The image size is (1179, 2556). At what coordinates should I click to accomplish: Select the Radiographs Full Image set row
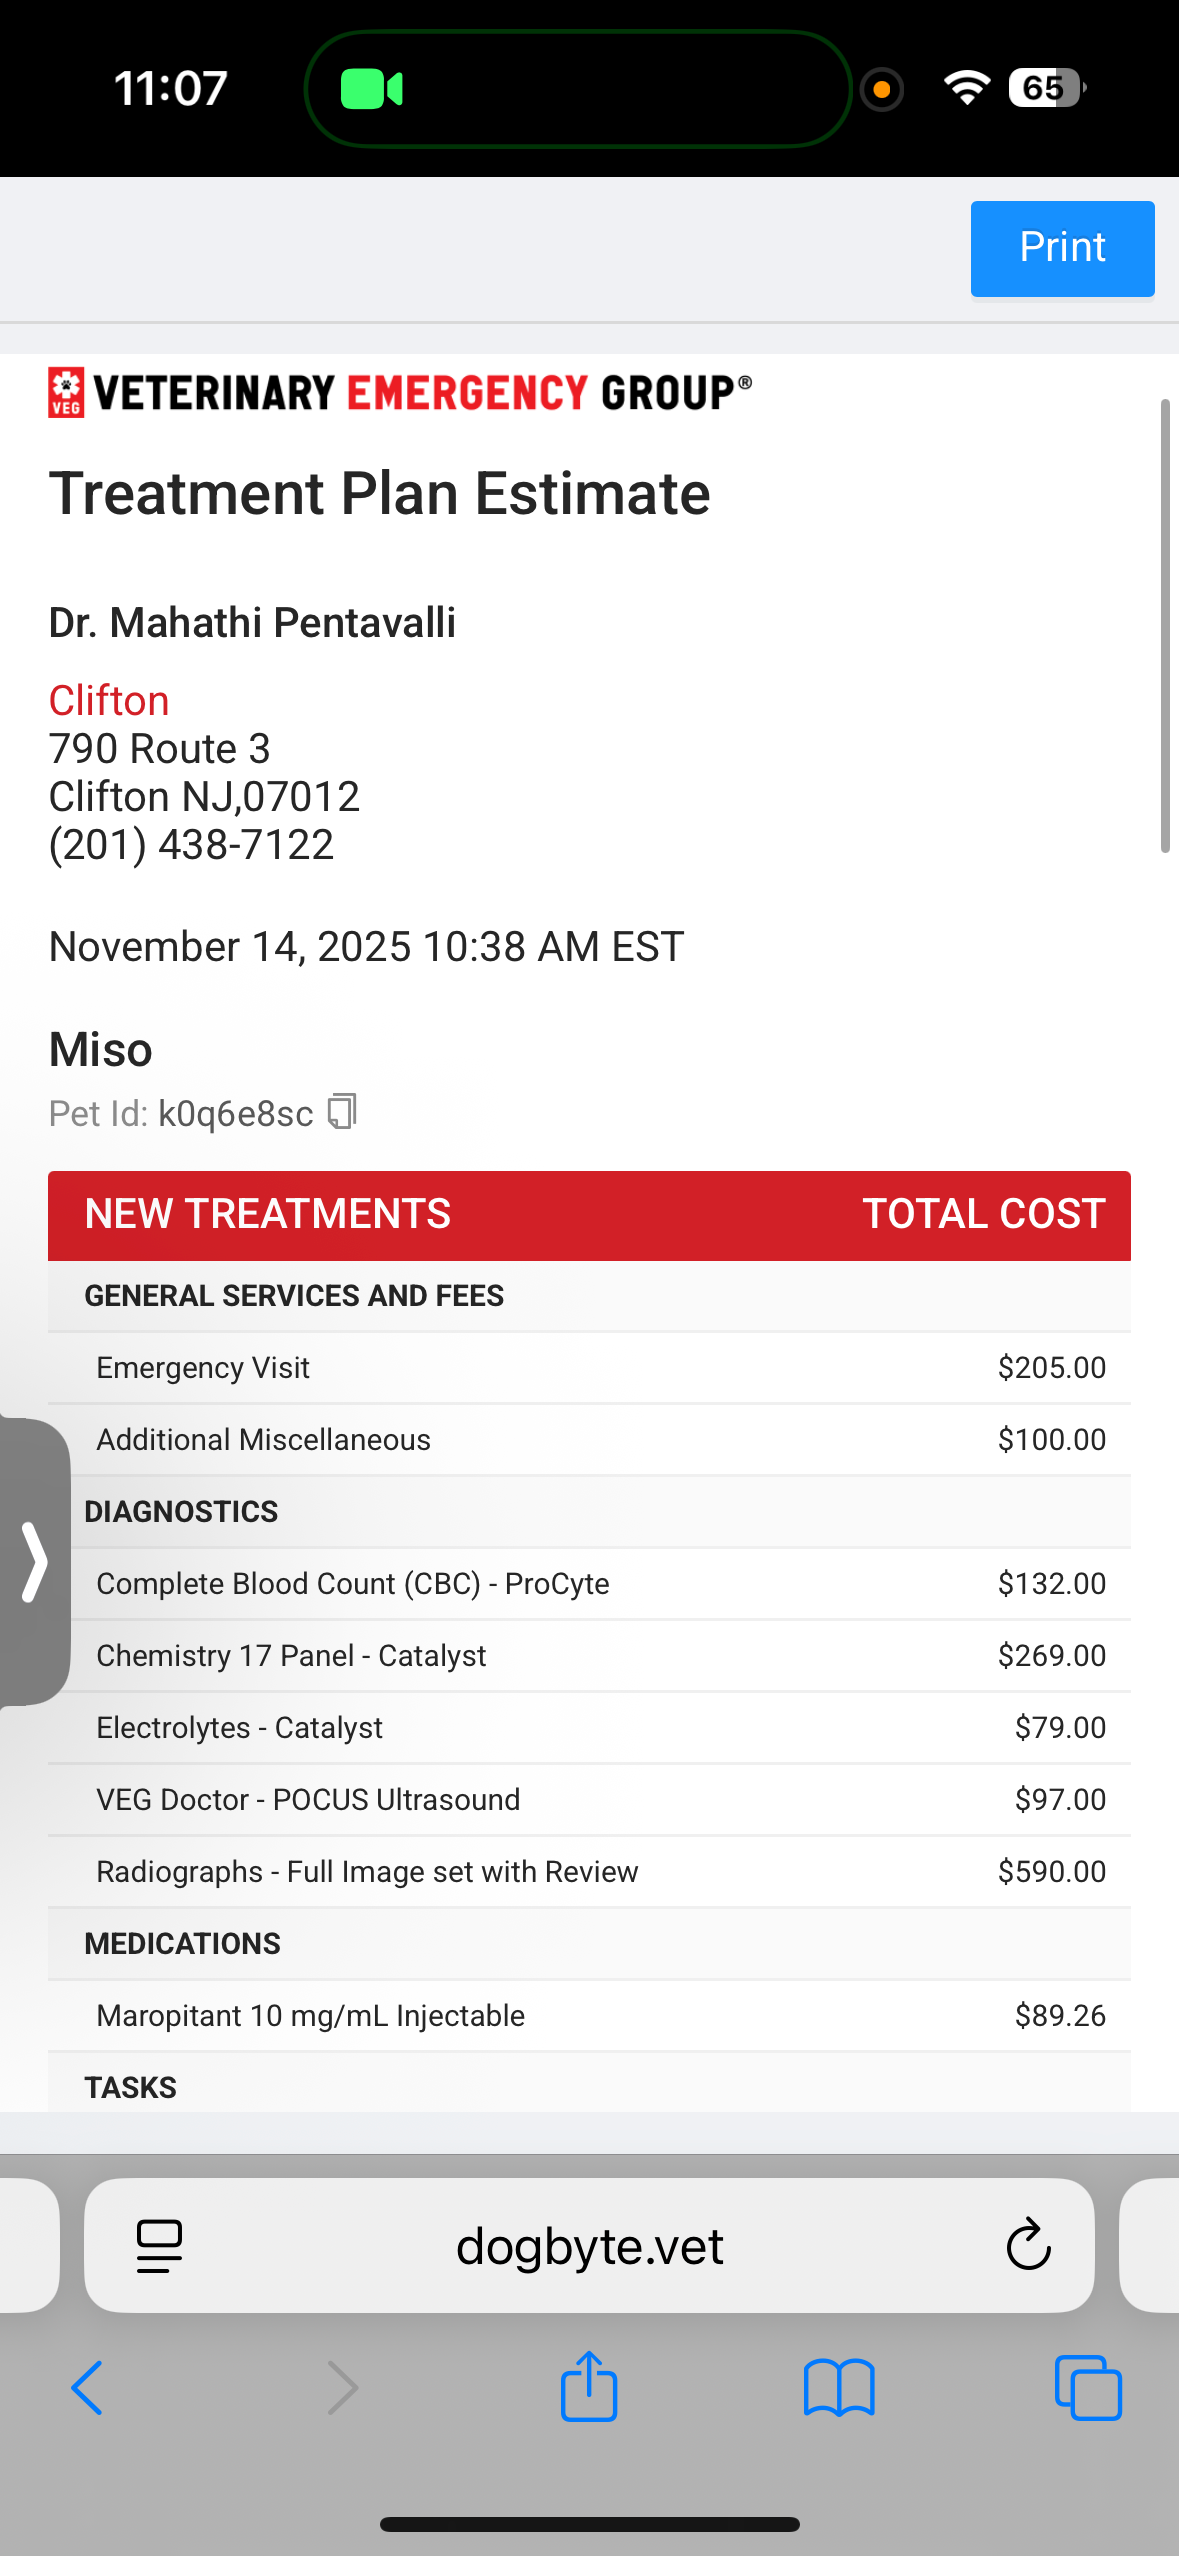tap(589, 1872)
